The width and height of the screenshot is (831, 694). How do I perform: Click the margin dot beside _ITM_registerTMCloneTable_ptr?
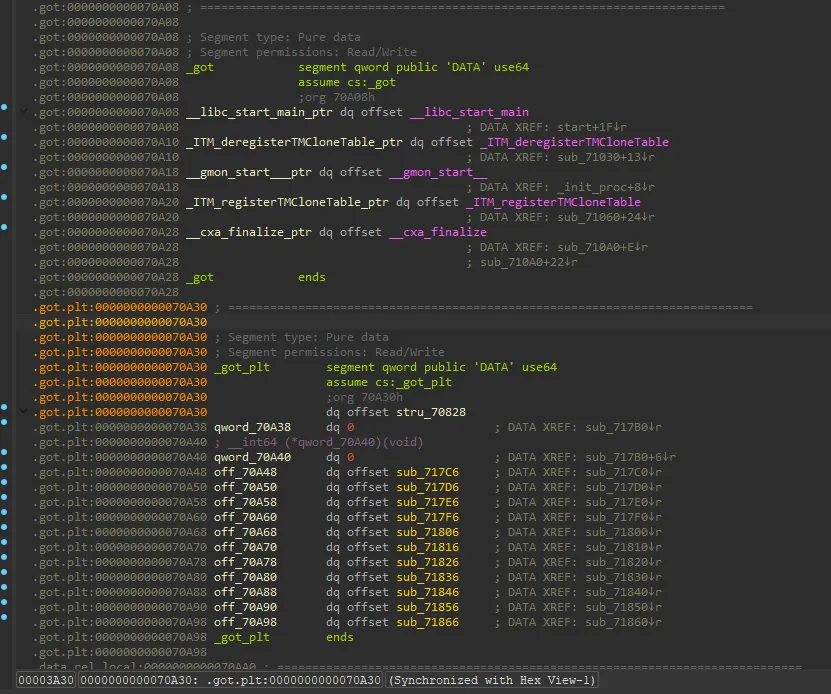tap(4, 197)
